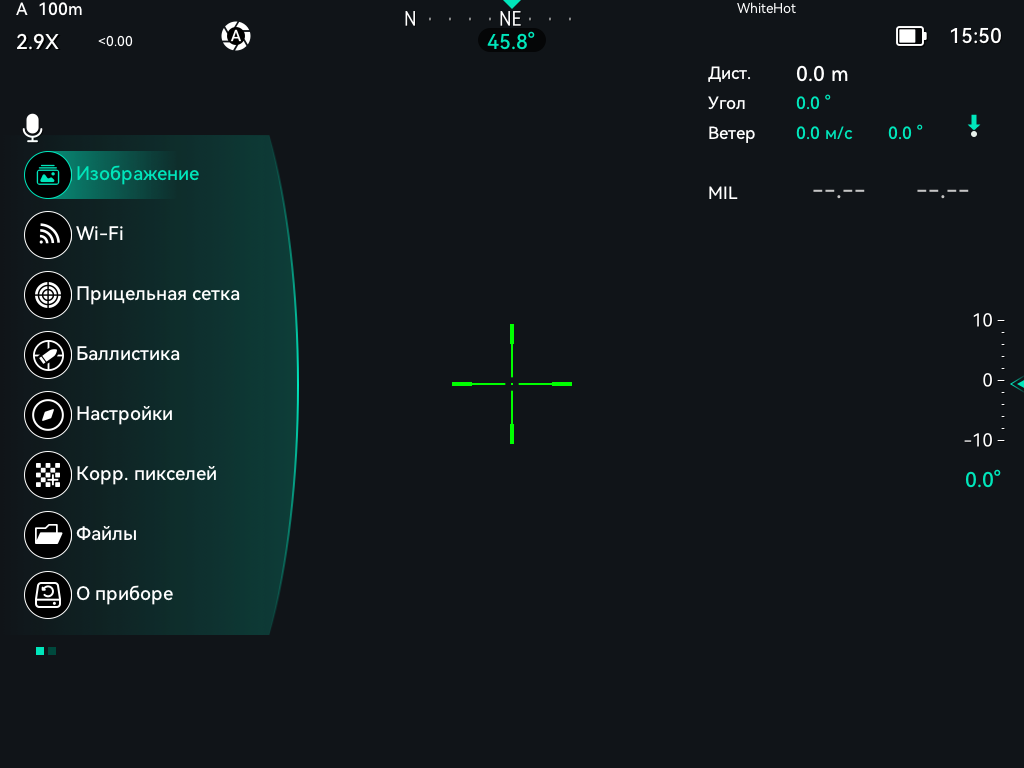Screen dimensions: 1024x768
Task: Open the Изображение image menu icon
Action: [x=48, y=175]
